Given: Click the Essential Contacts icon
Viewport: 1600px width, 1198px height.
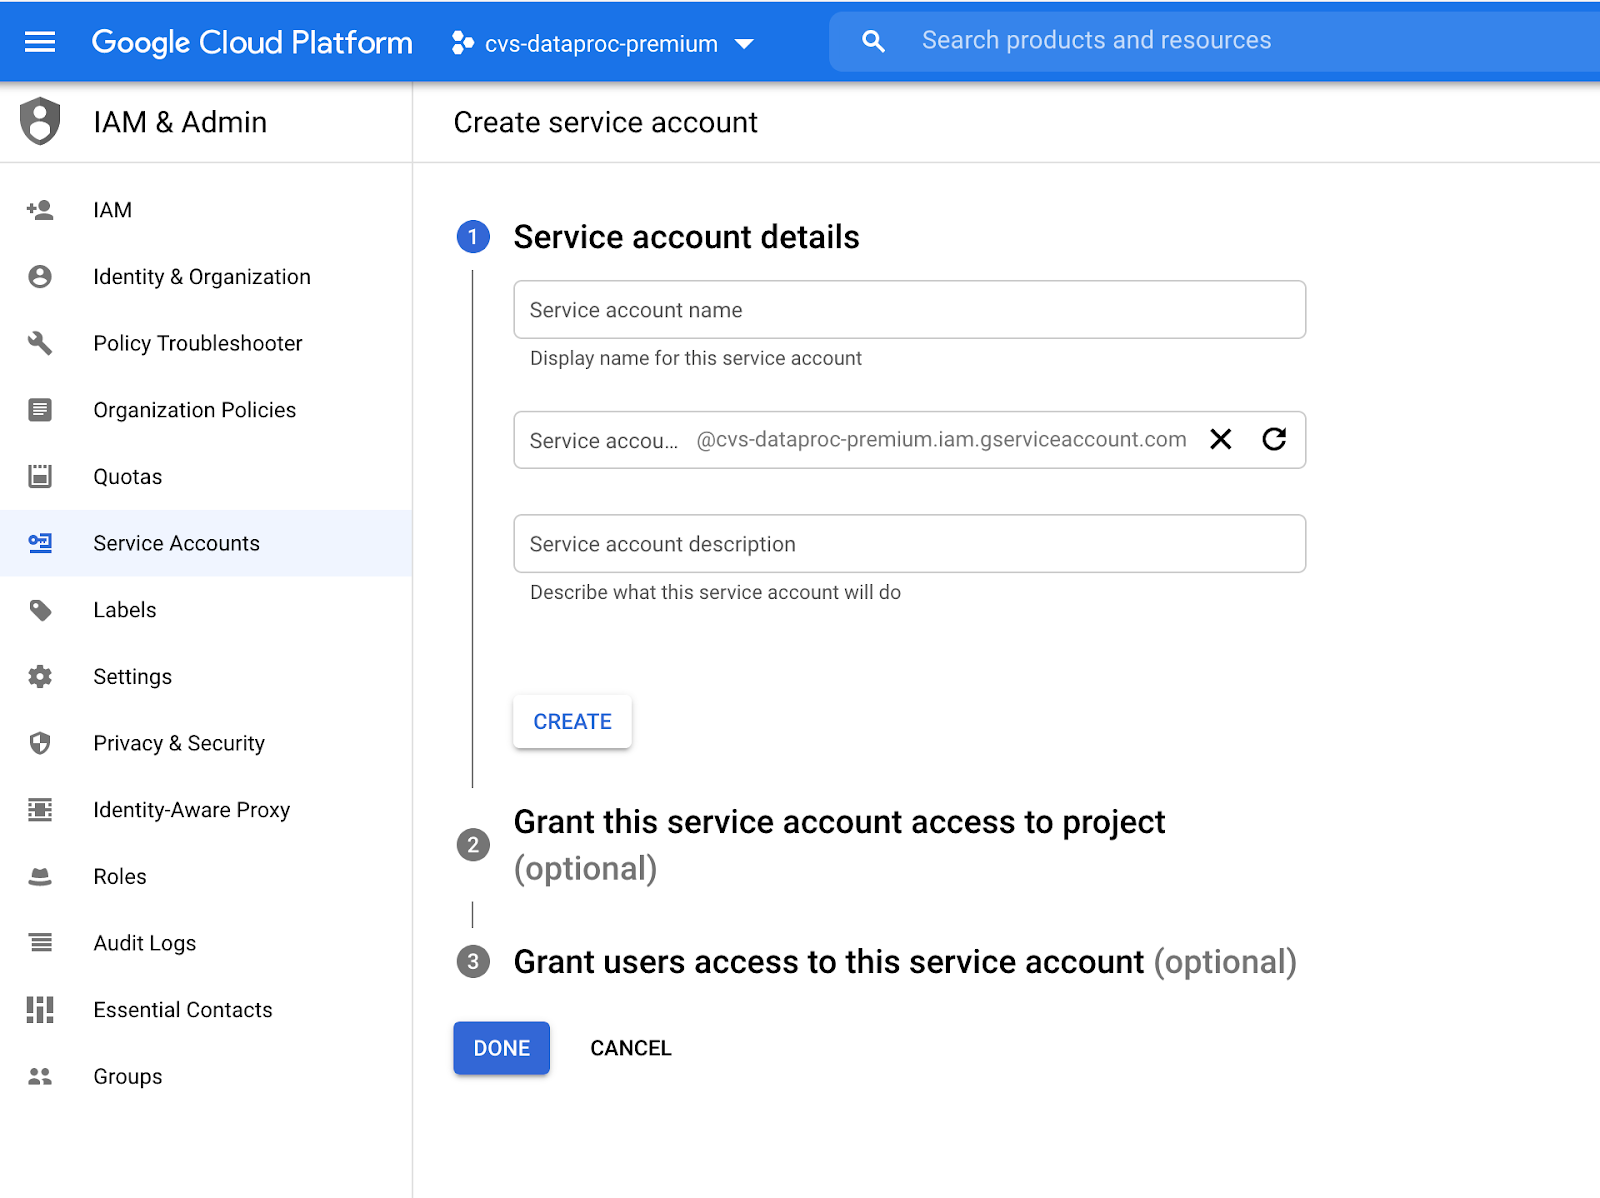Looking at the screenshot, I should (x=40, y=1010).
